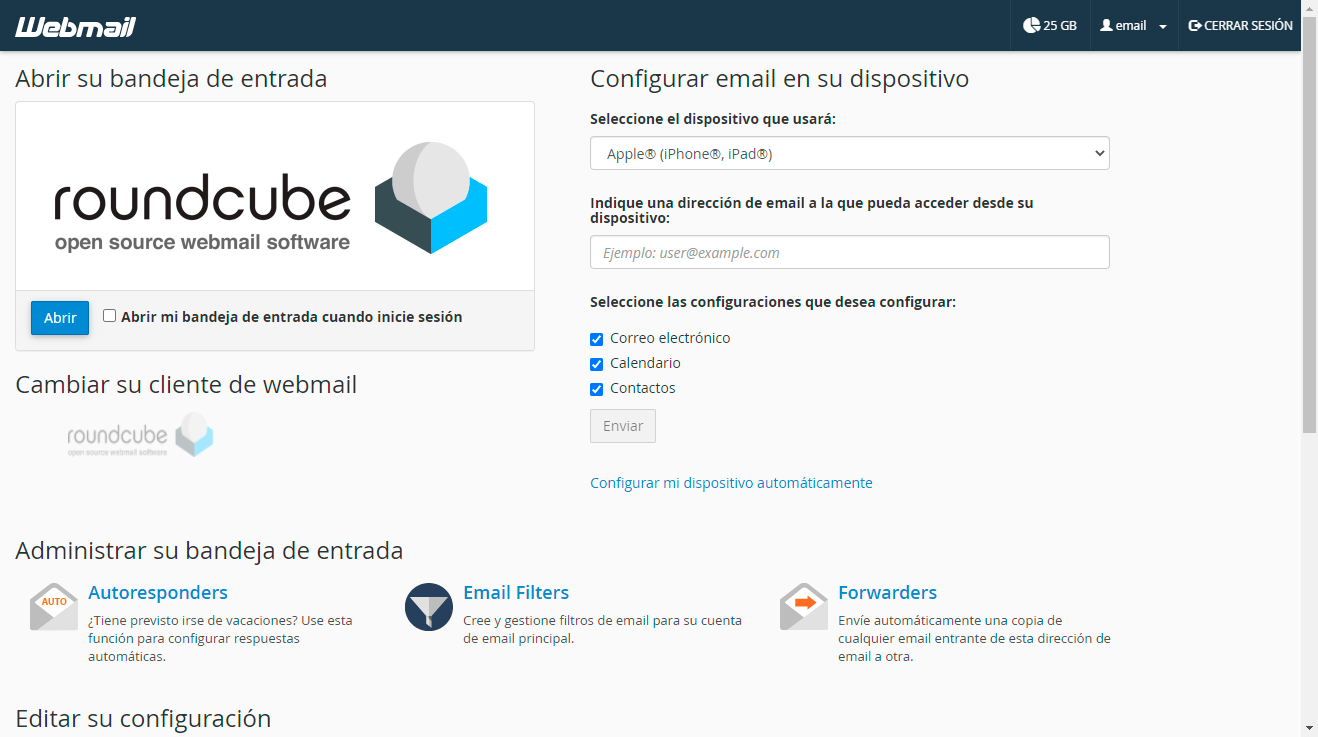Image resolution: width=1318 pixels, height=737 pixels.
Task: Click the logout arrow icon
Action: pyautogui.click(x=1194, y=25)
